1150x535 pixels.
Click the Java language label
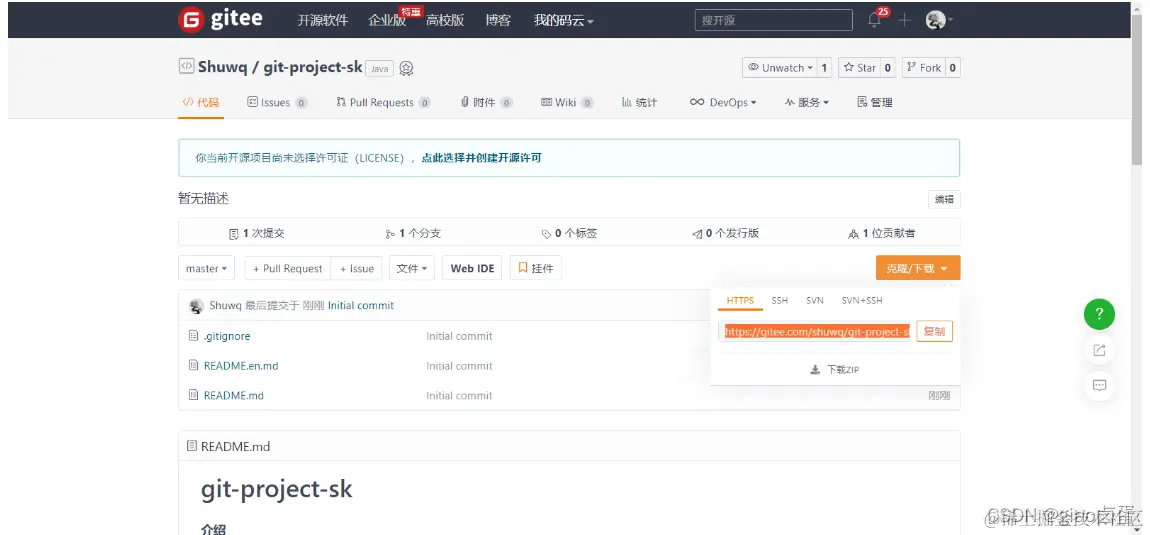coord(379,68)
